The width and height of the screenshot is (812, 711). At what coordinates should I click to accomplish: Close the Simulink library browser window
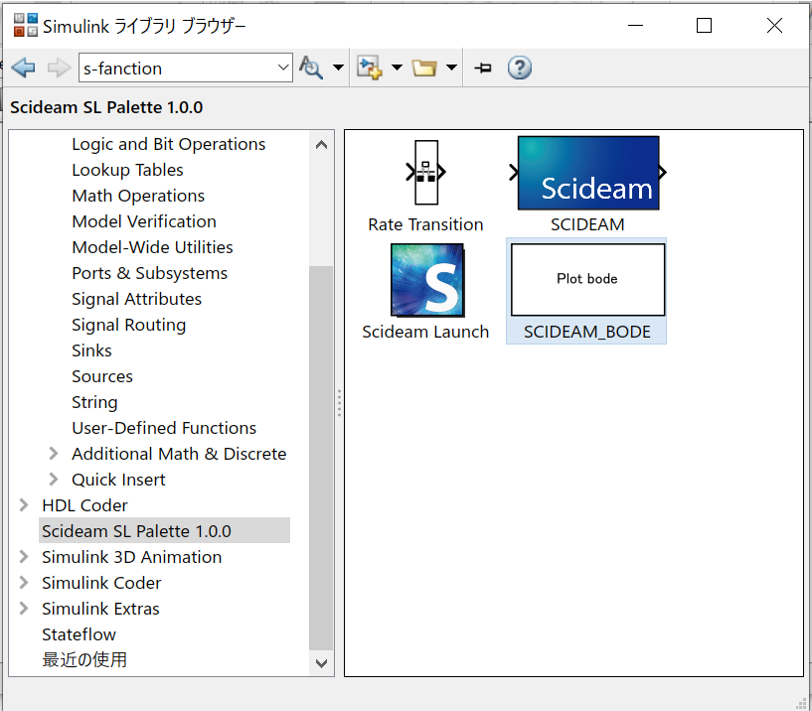(x=774, y=25)
